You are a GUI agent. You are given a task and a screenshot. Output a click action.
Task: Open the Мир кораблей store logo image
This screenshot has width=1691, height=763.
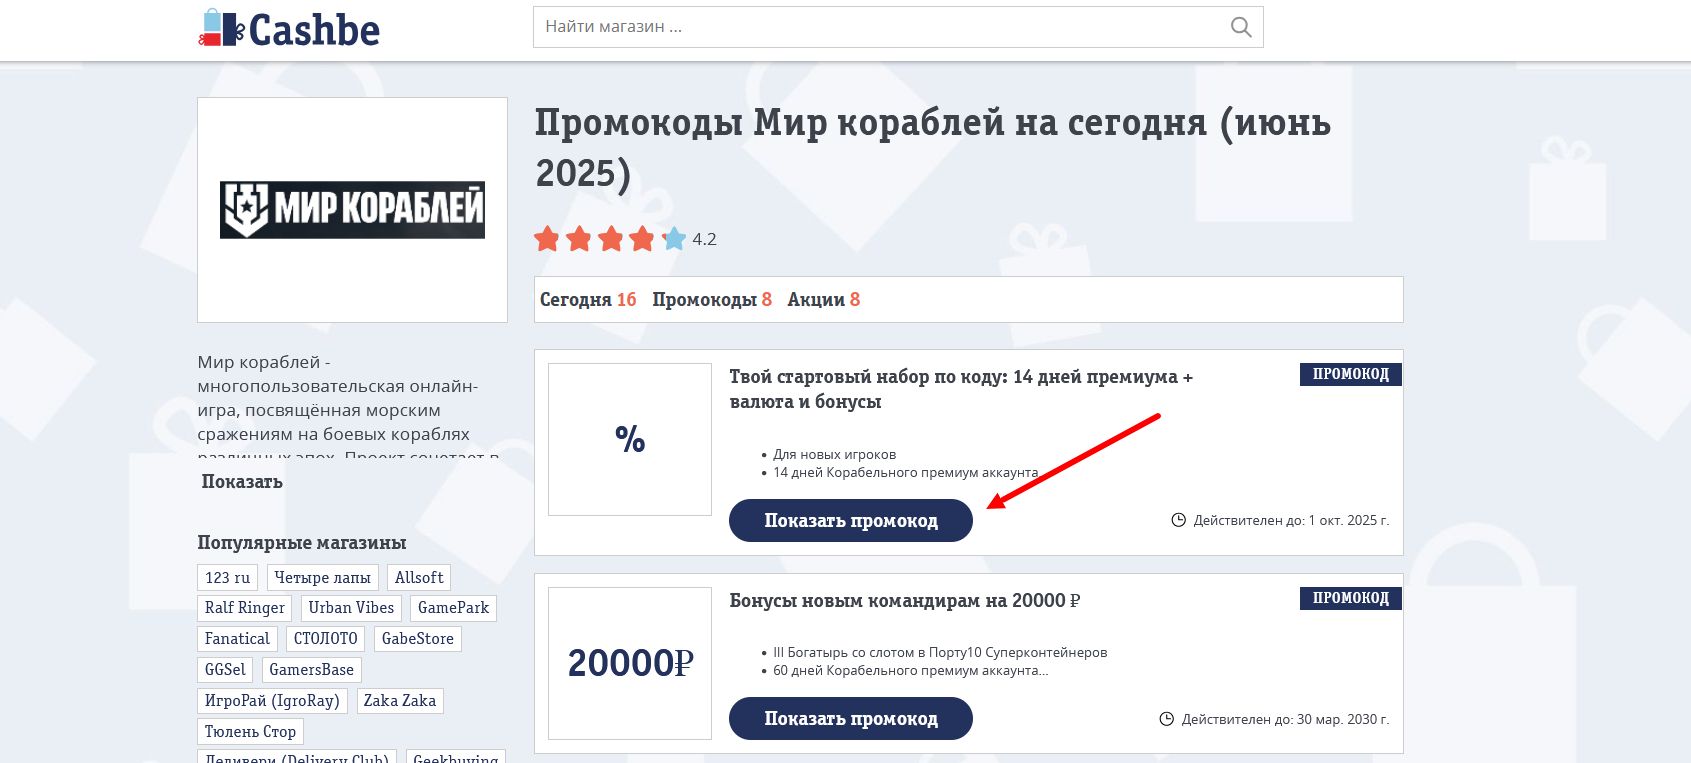pos(352,210)
